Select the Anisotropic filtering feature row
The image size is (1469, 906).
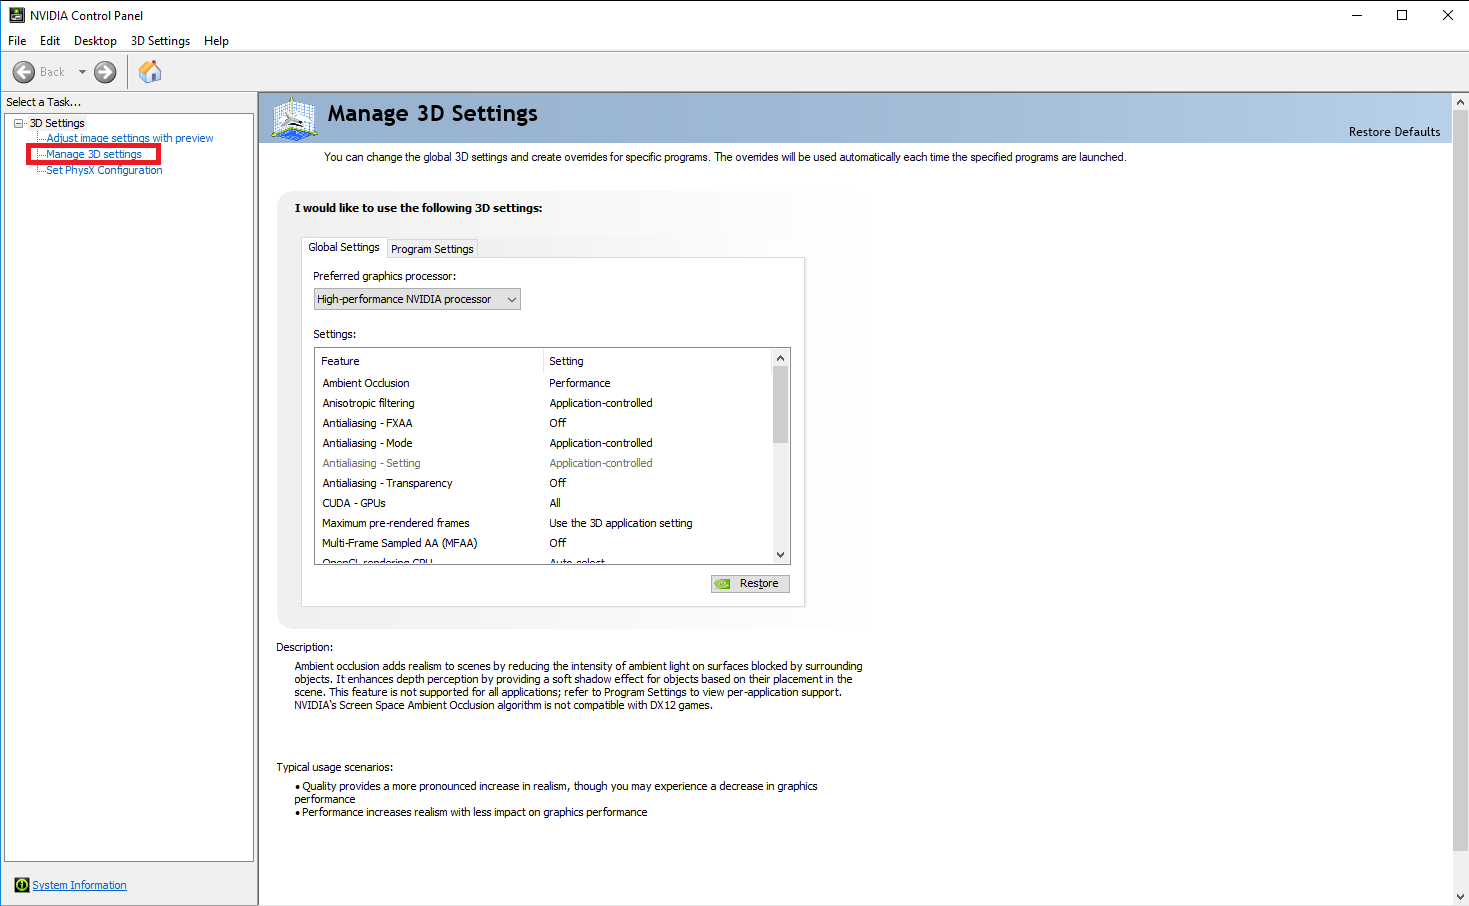pyautogui.click(x=545, y=403)
